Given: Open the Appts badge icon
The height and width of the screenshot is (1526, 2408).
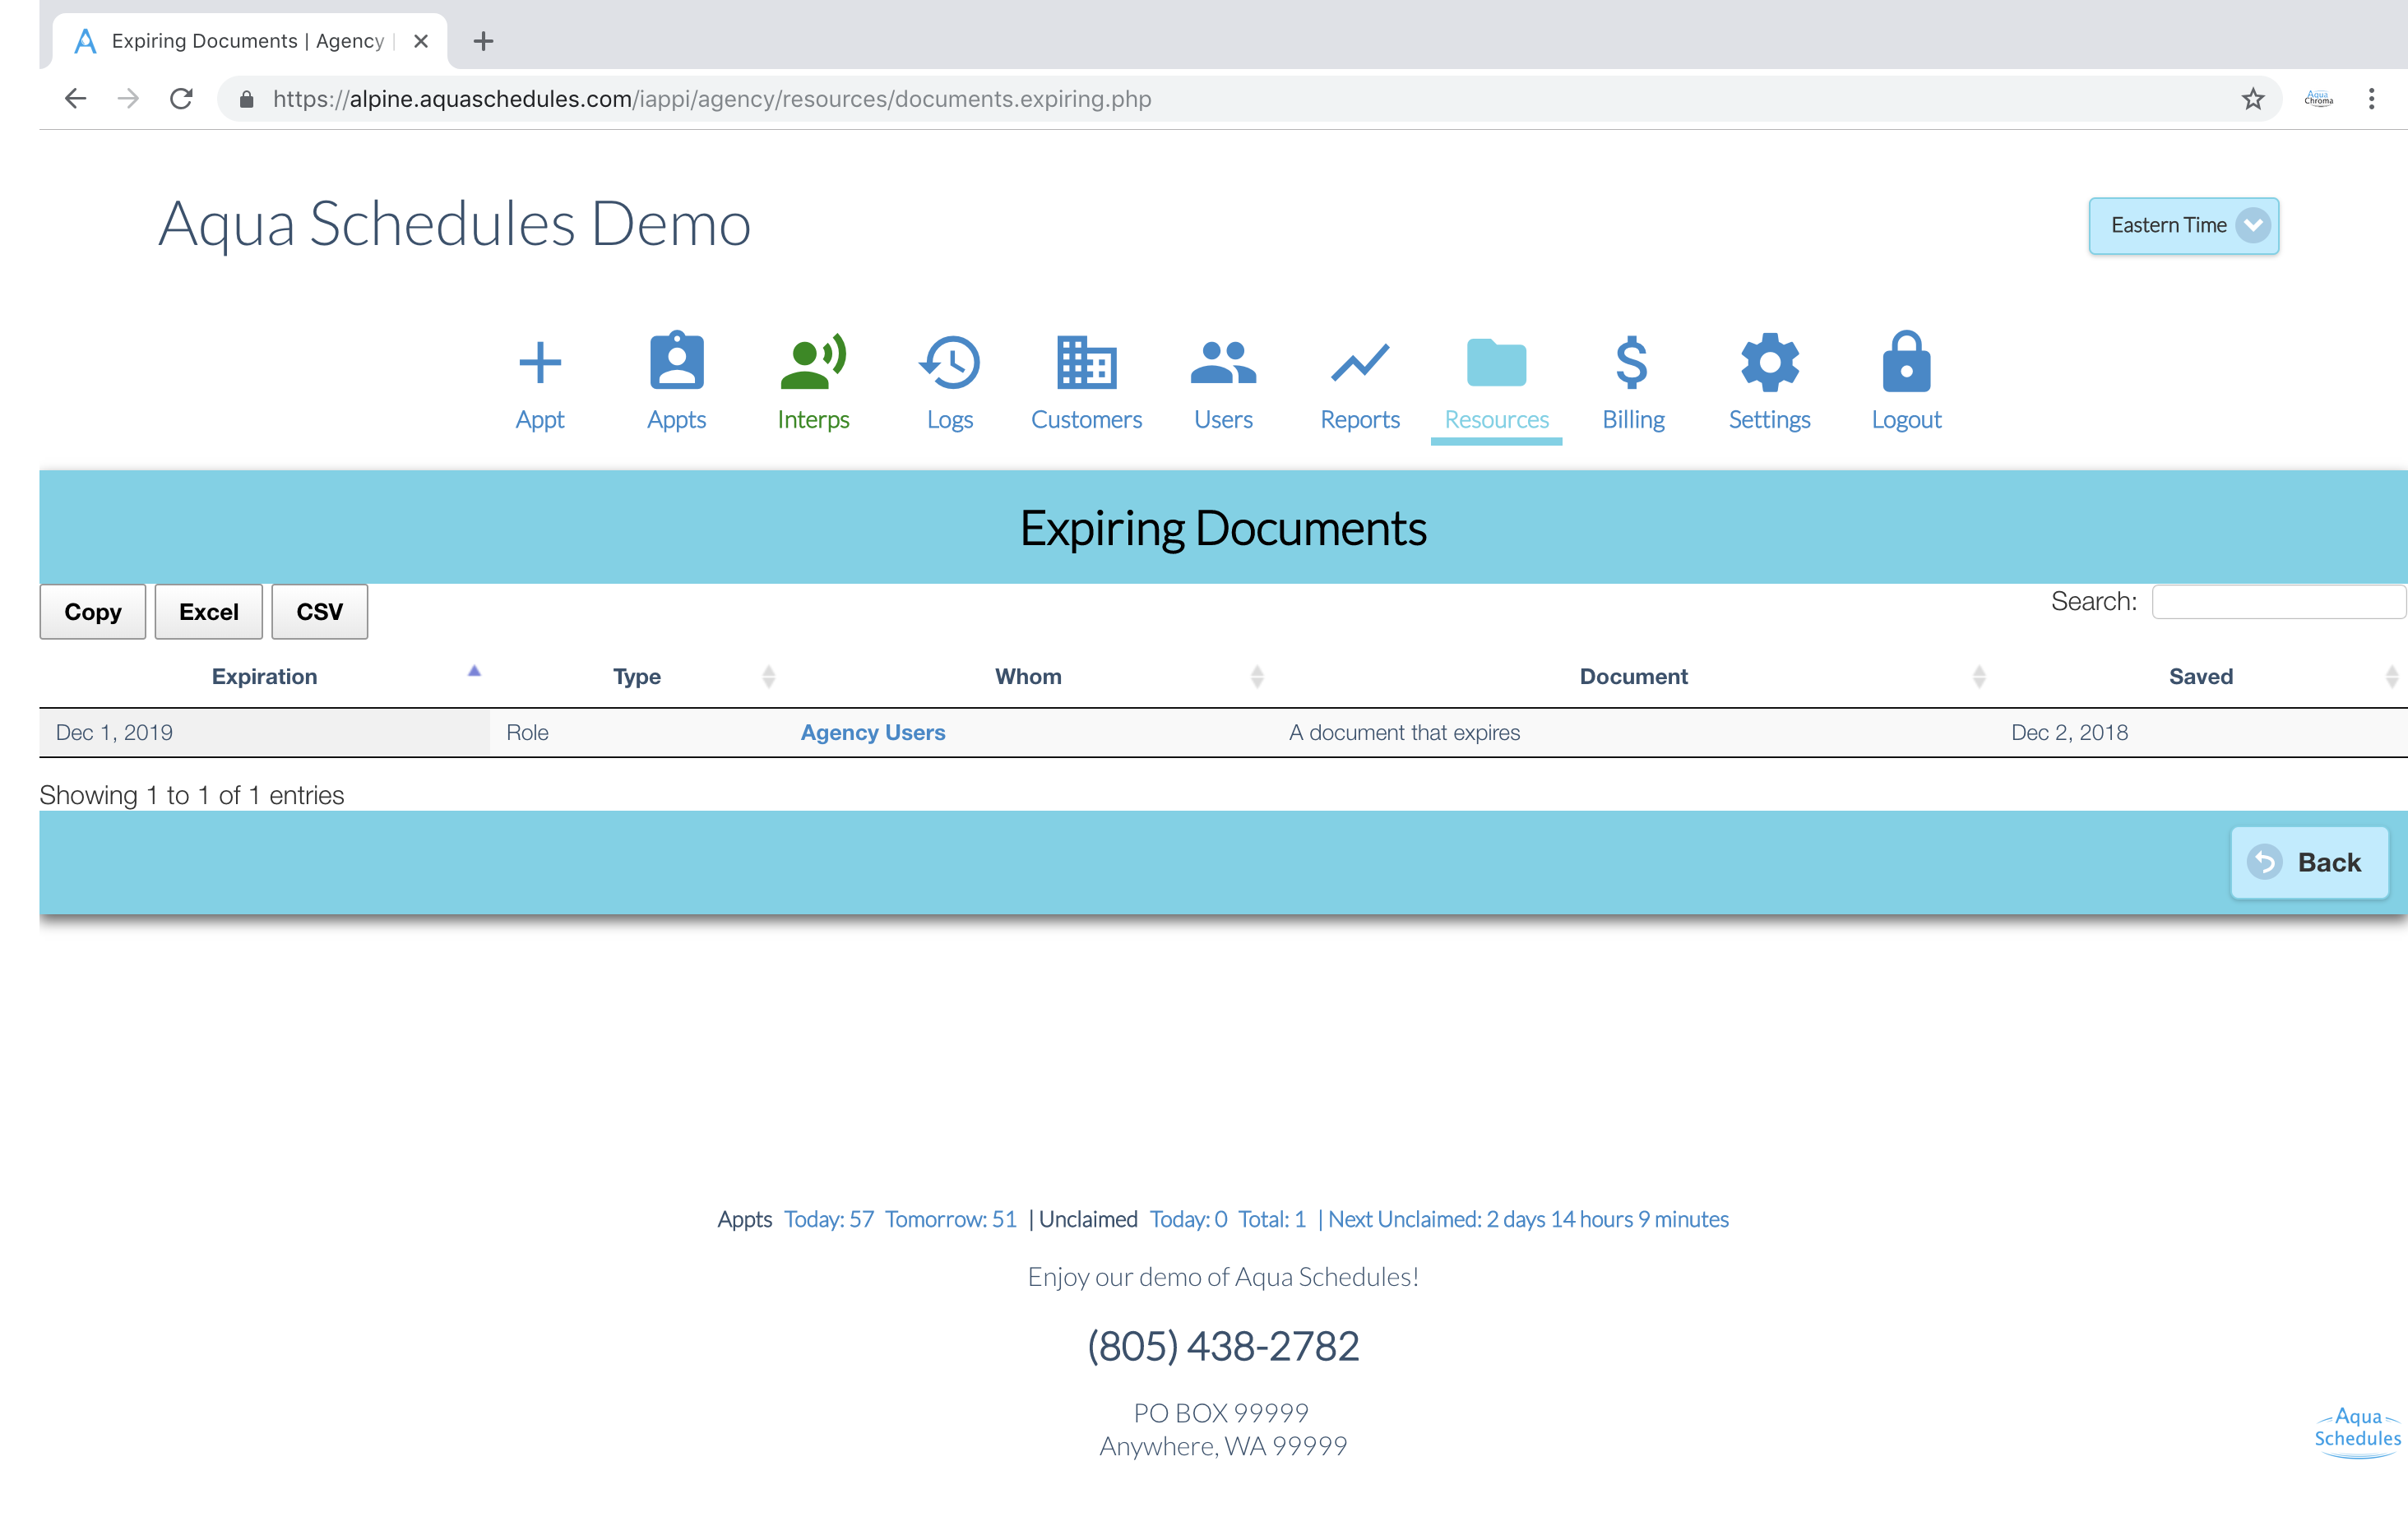Looking at the screenshot, I should (677, 360).
